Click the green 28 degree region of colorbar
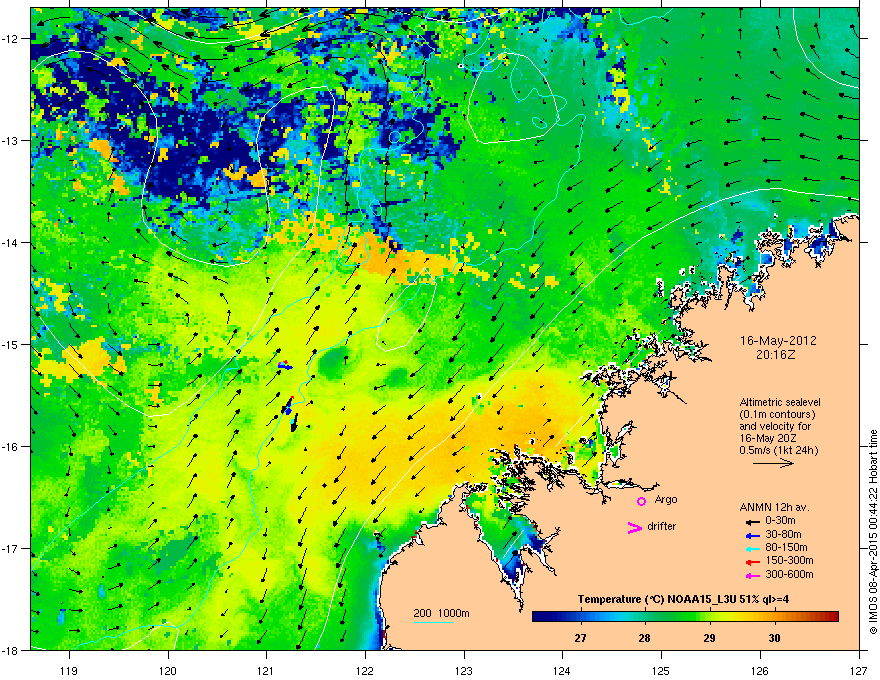Image resolution: width=880 pixels, height=680 pixels. click(x=645, y=617)
